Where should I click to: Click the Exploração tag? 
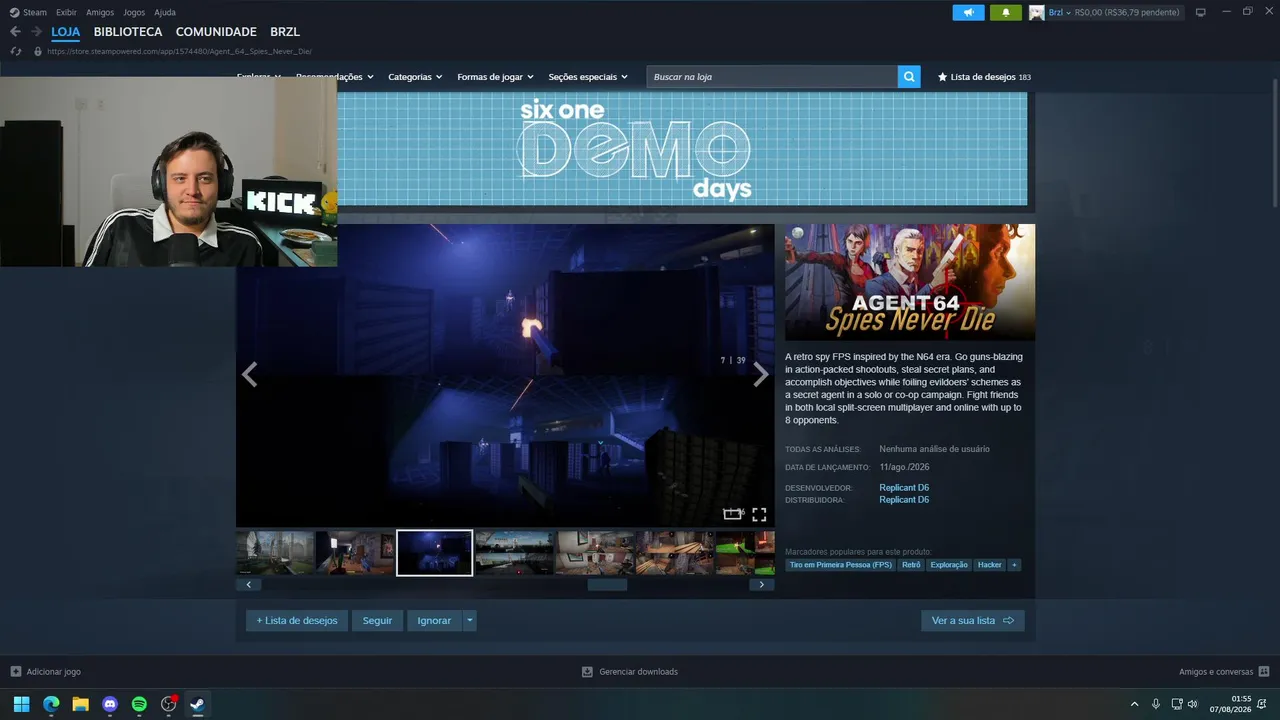coord(949,565)
